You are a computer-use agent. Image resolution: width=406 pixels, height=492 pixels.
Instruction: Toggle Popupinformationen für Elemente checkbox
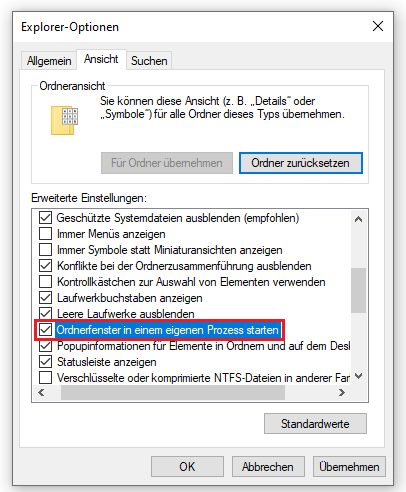point(45,346)
